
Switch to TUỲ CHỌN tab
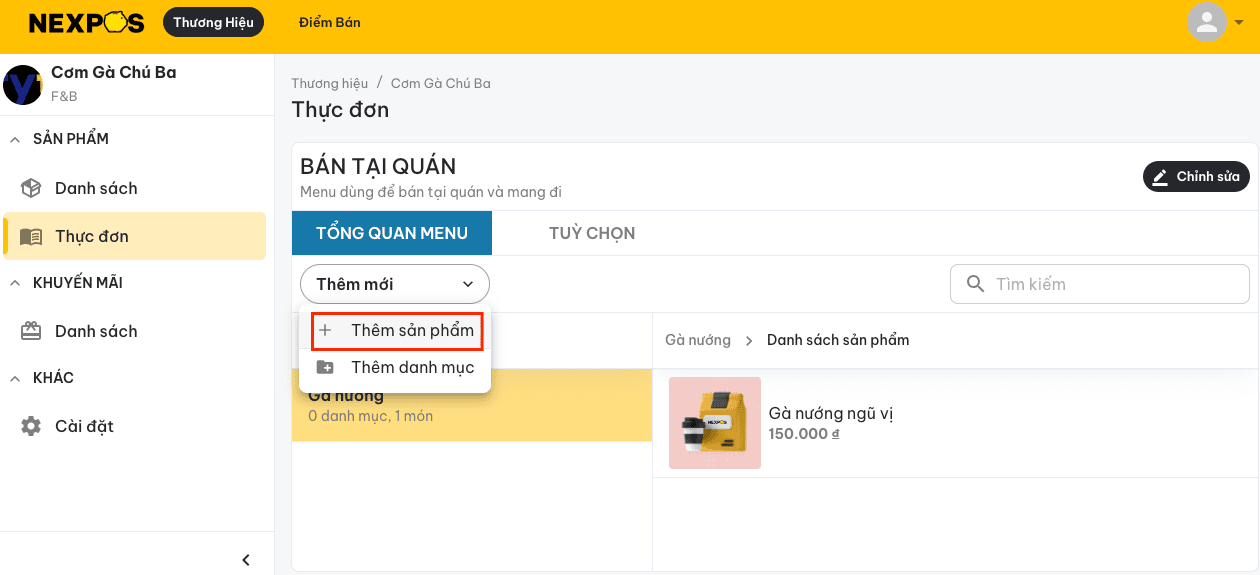pyautogui.click(x=592, y=233)
